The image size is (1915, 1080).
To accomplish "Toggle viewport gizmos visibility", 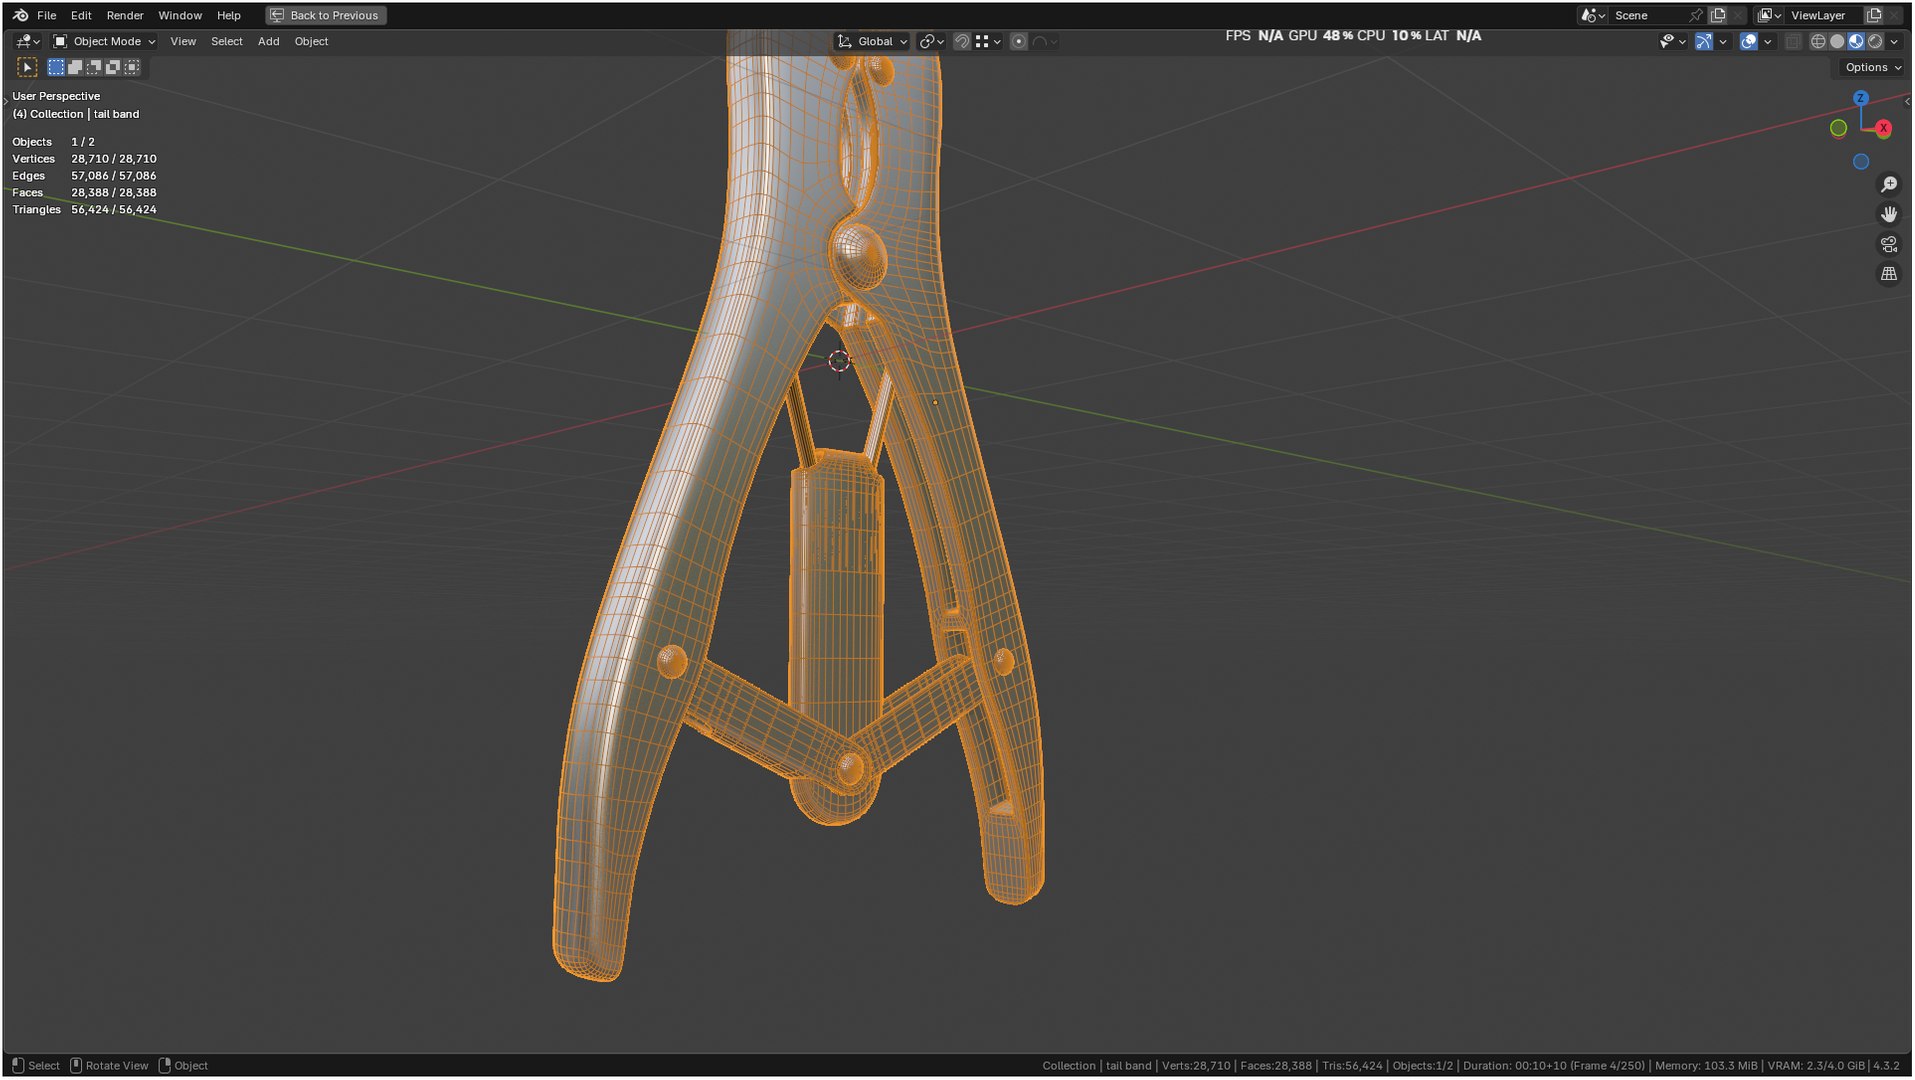I will tap(1703, 41).
